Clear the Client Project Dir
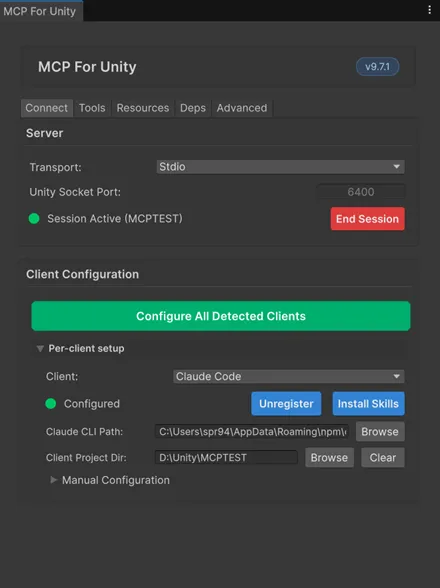This screenshot has width=440, height=588. (x=383, y=458)
